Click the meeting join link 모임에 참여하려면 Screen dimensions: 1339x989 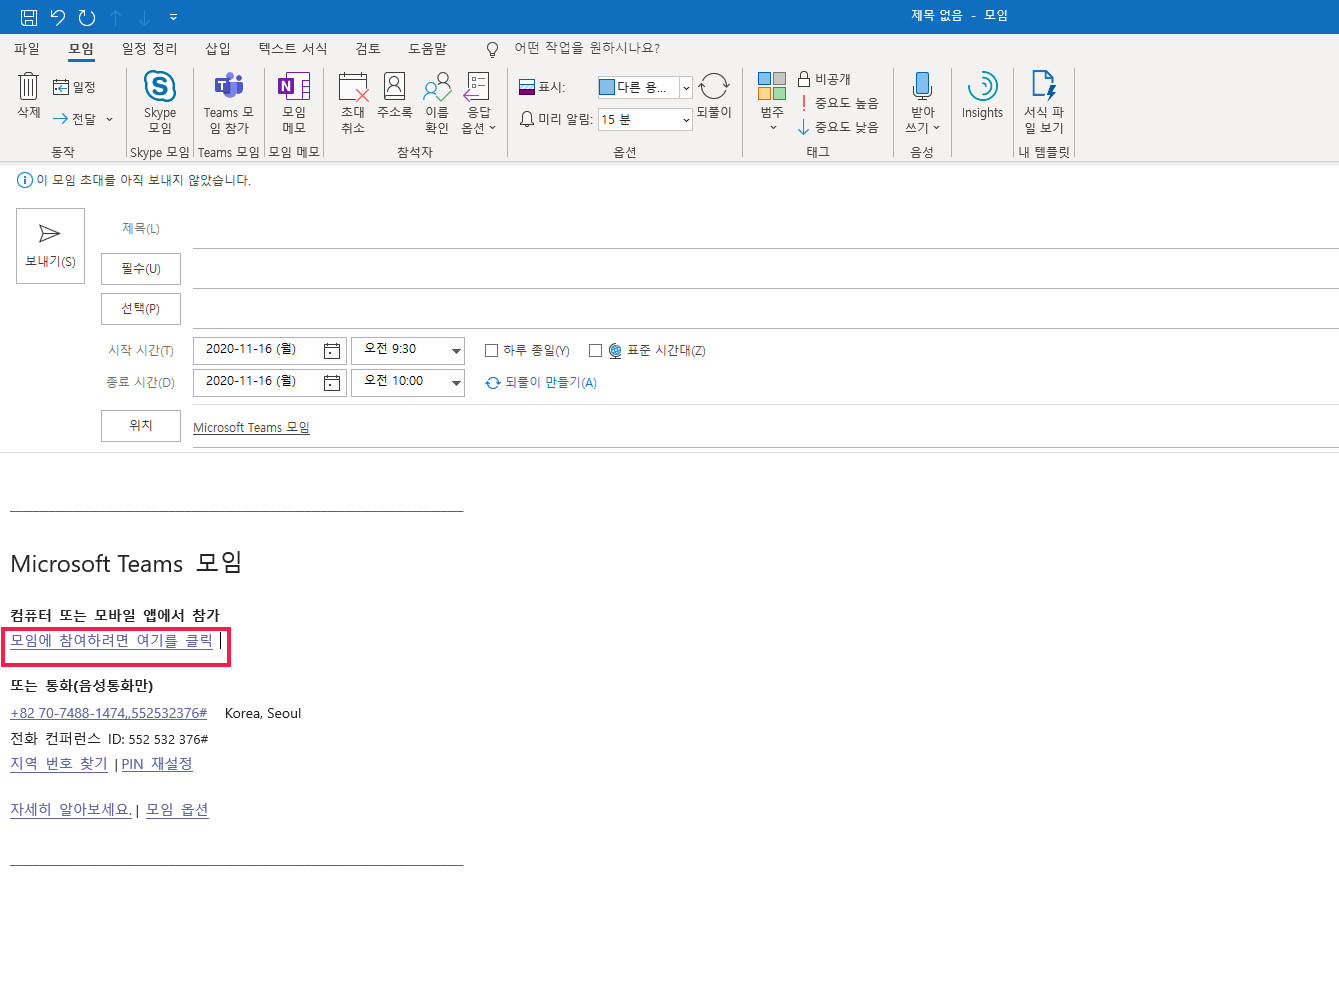coord(111,640)
